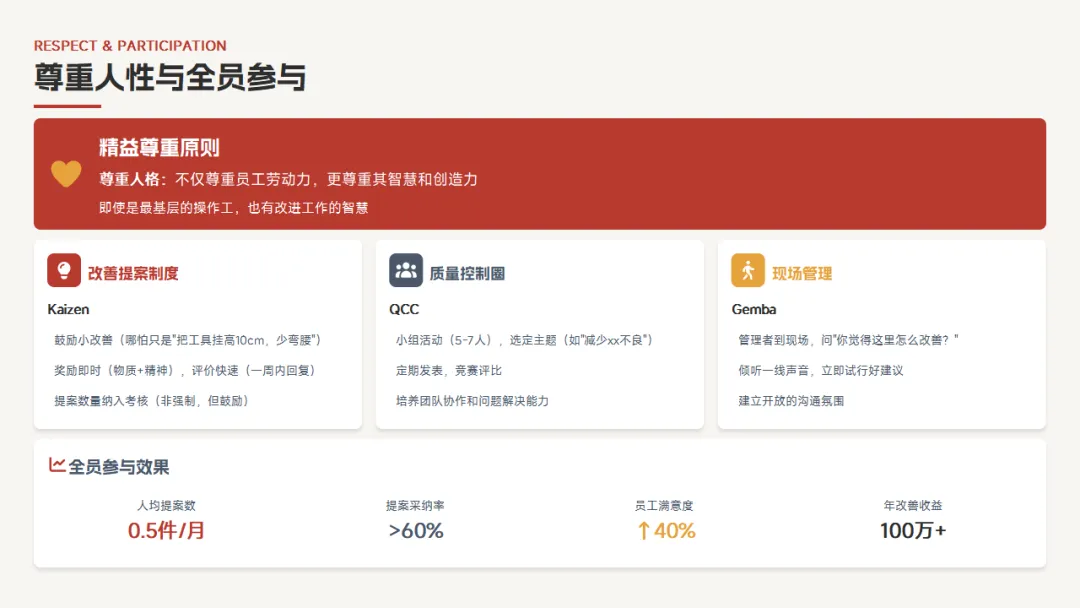This screenshot has width=1080, height=608.
Task: Click the QCC subheading
Action: pyautogui.click(x=404, y=309)
